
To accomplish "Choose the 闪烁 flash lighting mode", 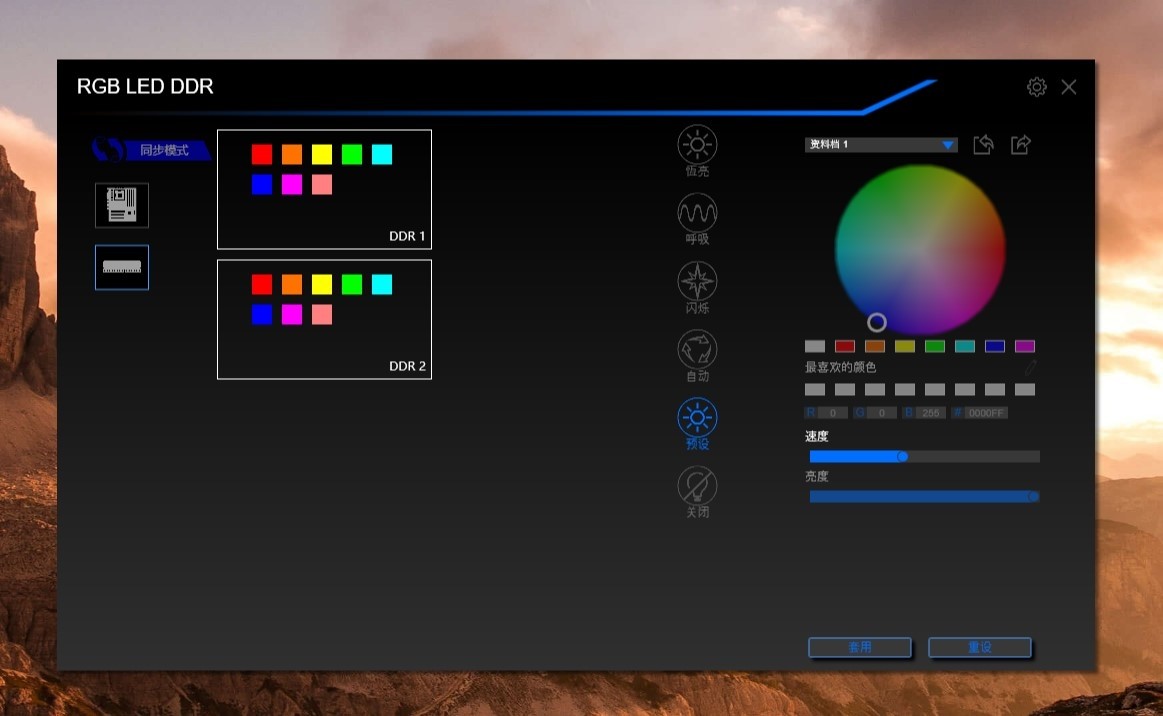I will (697, 281).
